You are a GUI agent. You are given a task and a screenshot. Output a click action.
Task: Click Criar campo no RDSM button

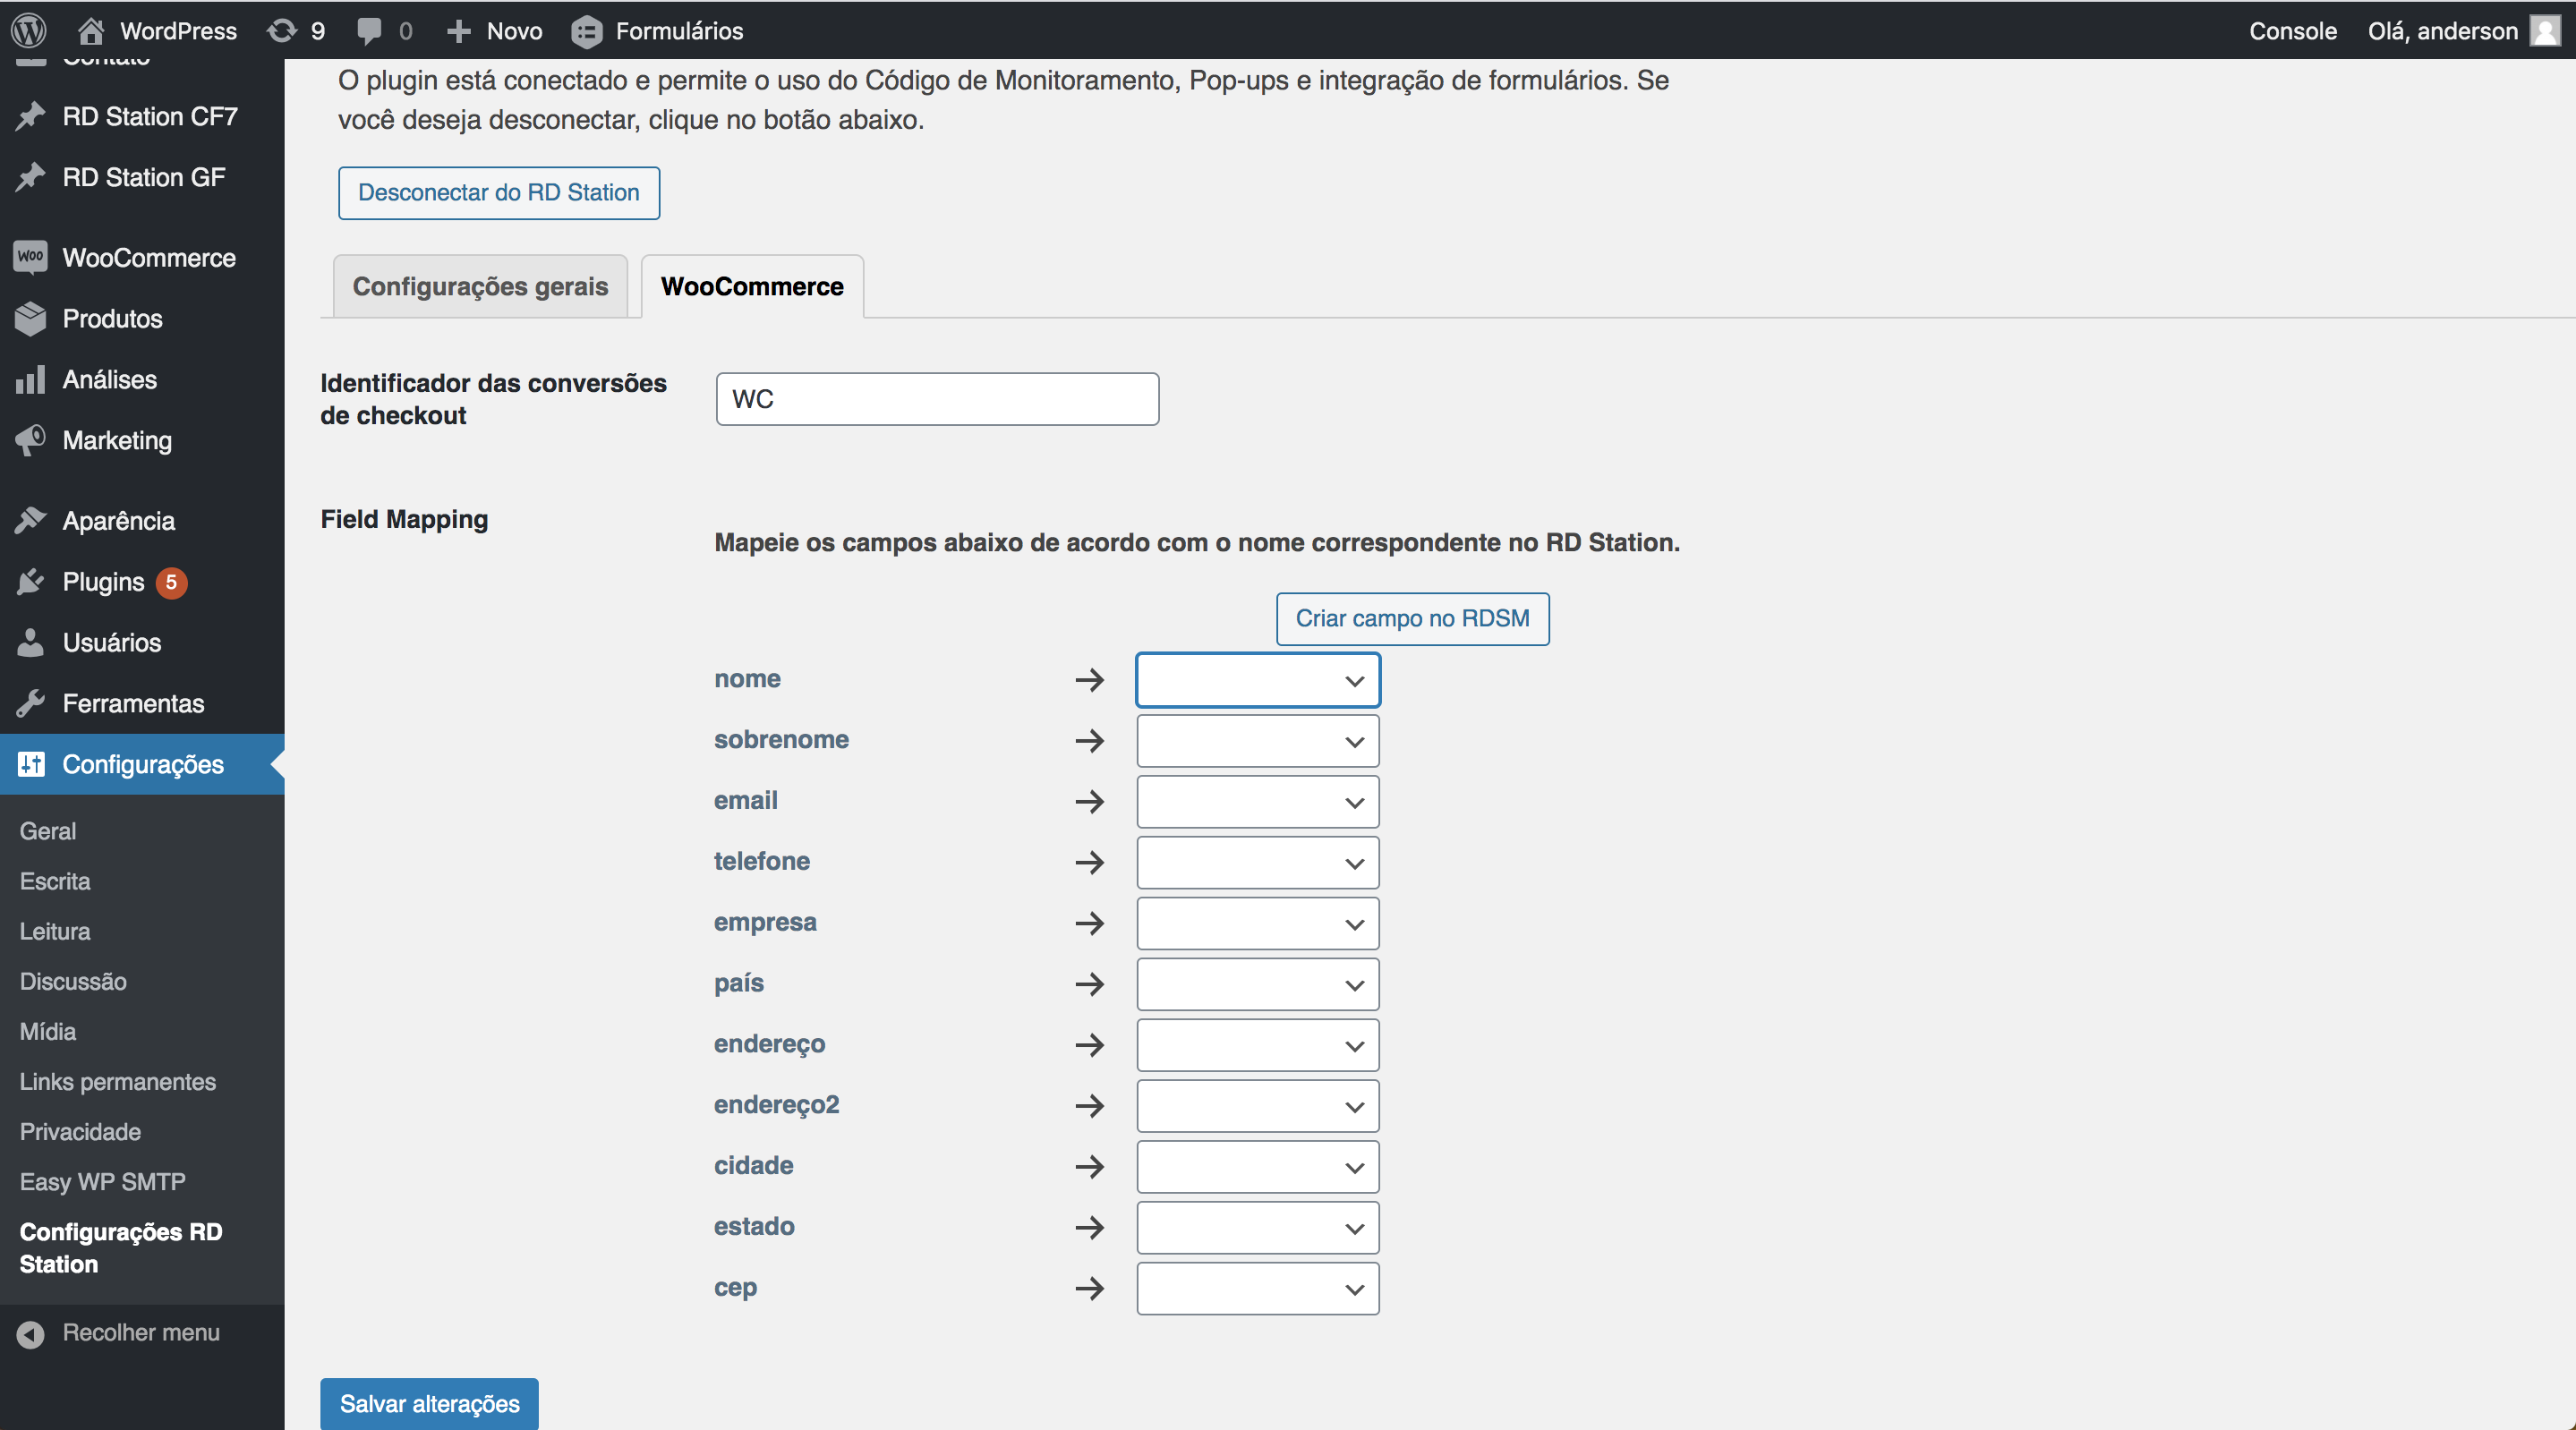click(1412, 619)
